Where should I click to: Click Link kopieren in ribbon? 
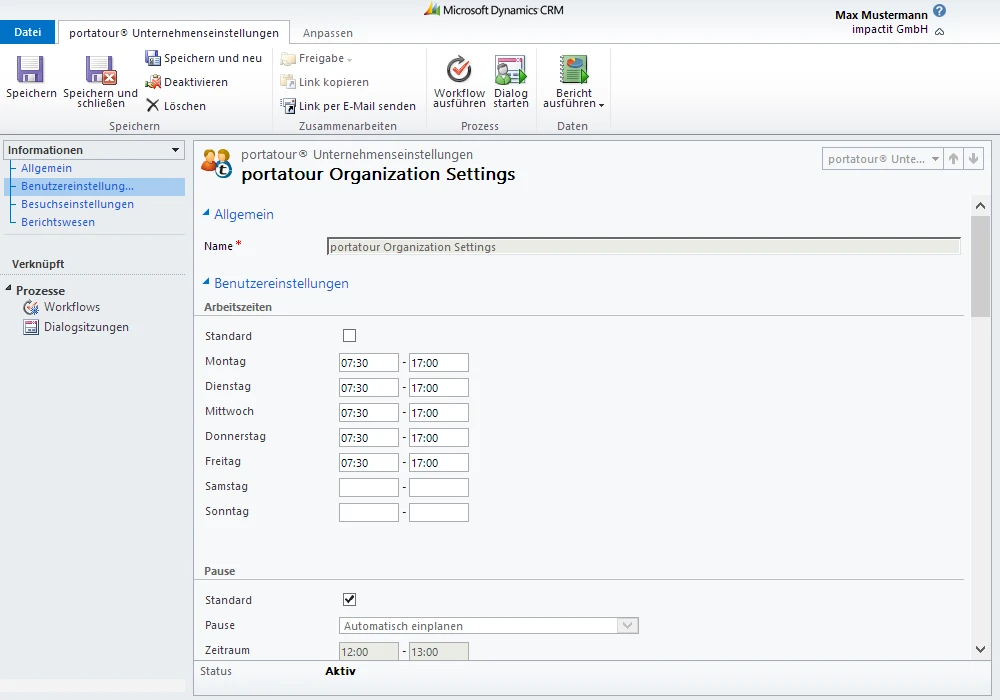click(x=325, y=82)
